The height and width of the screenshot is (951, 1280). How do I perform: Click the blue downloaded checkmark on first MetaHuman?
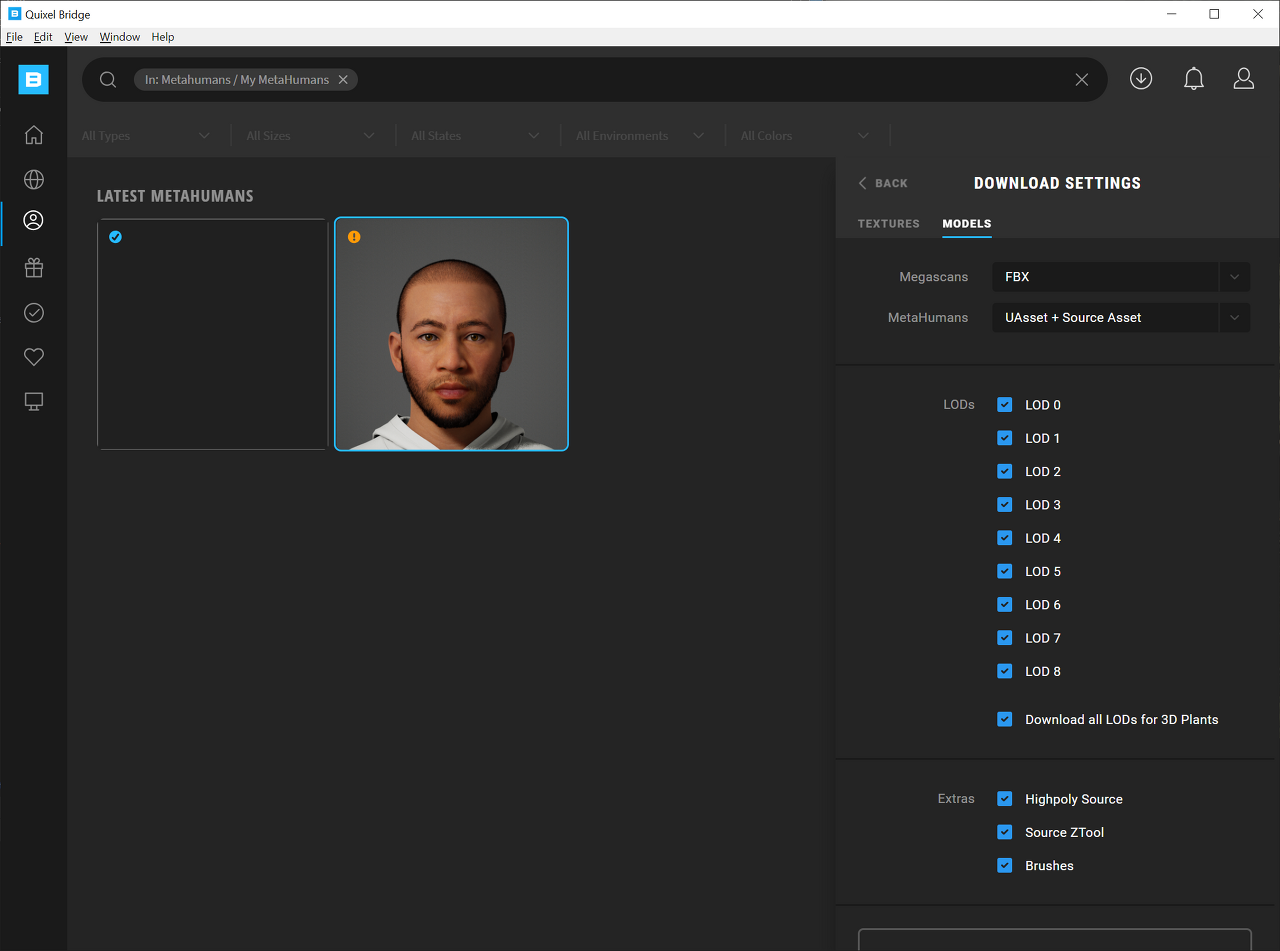[115, 237]
